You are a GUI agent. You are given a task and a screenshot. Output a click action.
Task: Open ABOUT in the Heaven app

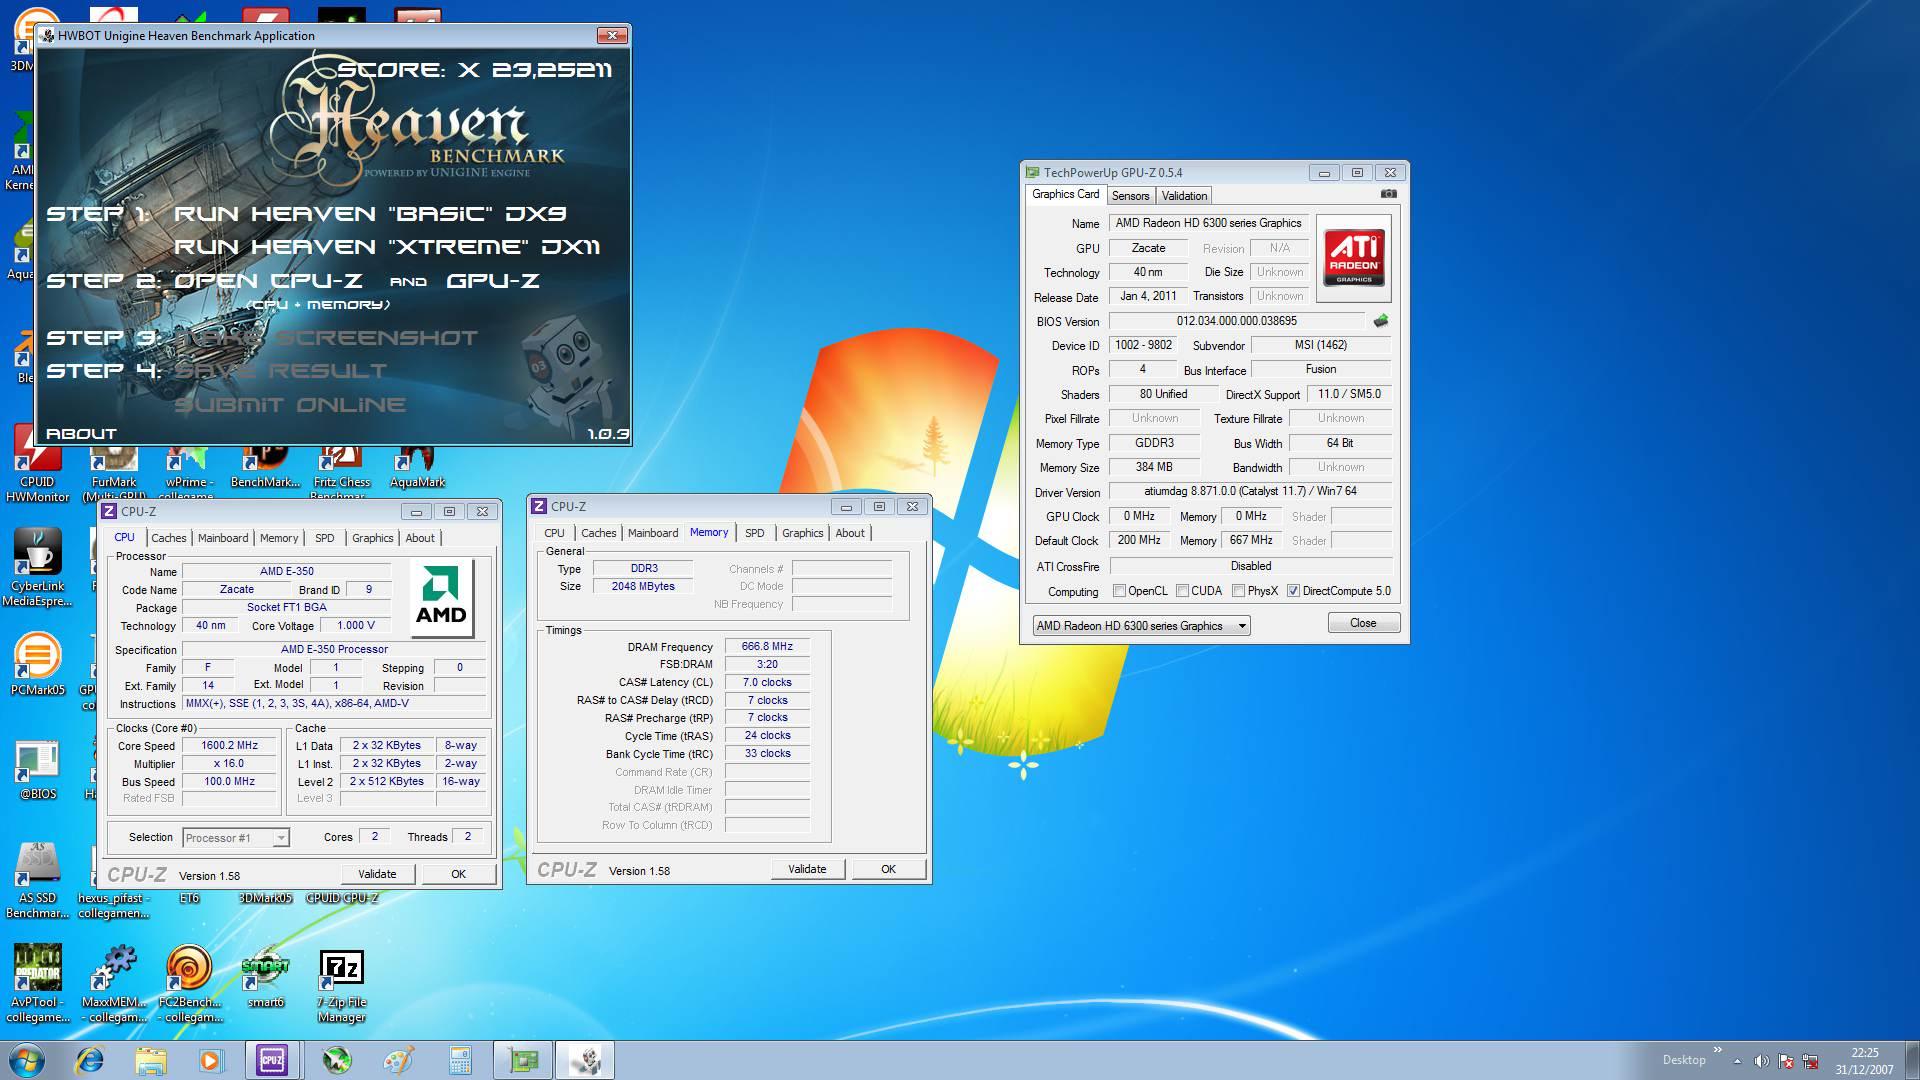click(x=81, y=433)
